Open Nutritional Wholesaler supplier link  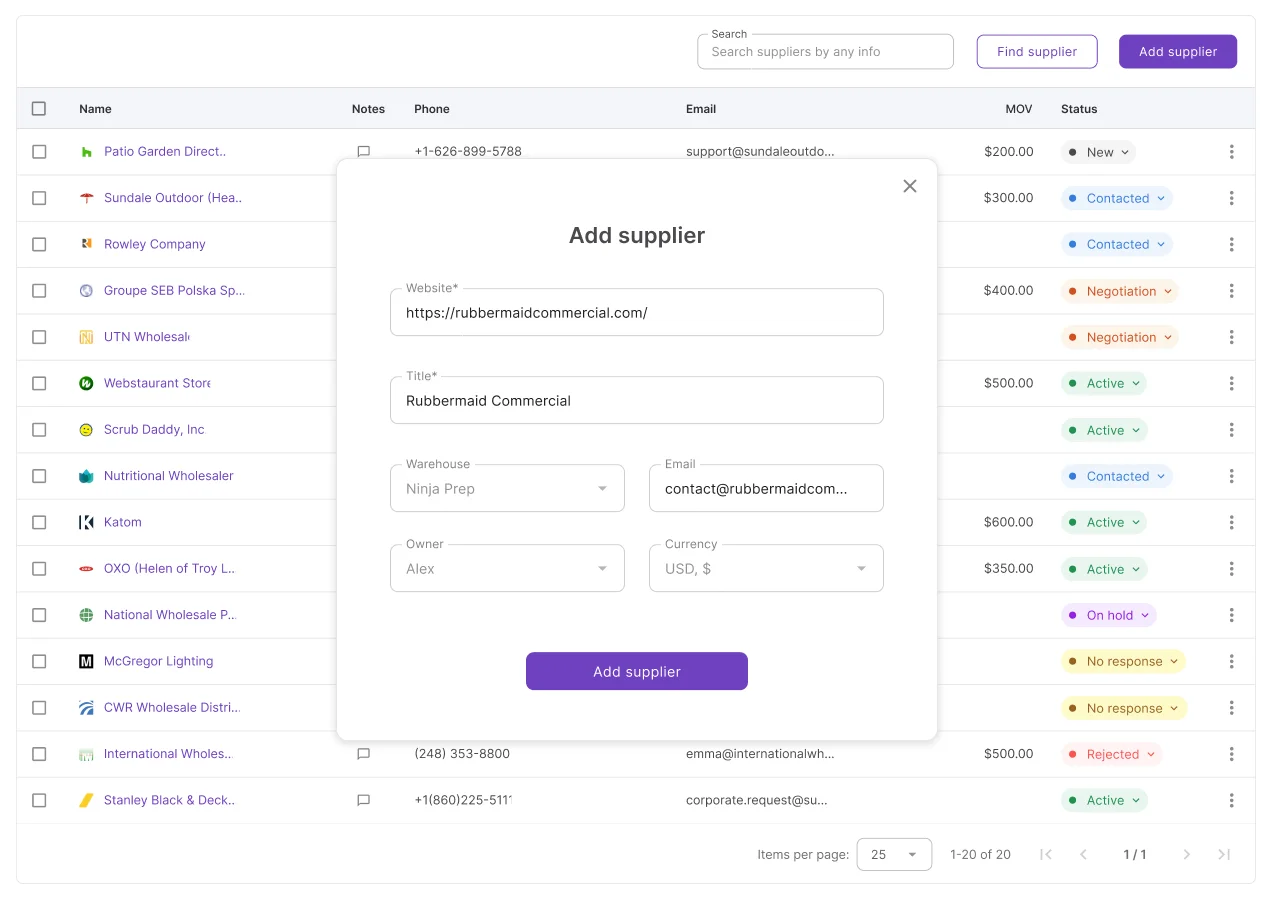click(169, 476)
